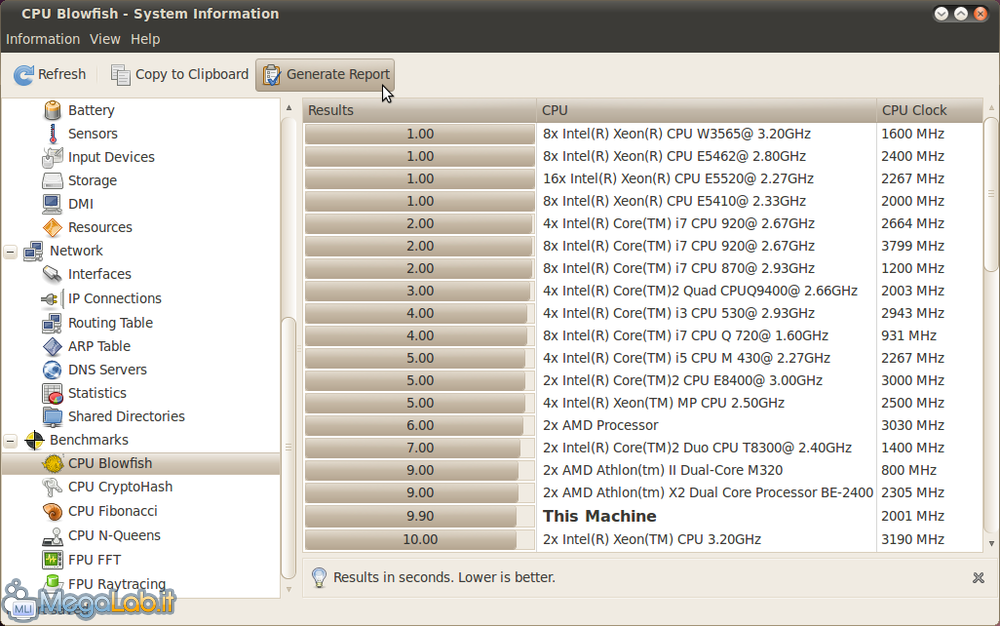Open FPU FFT waveform icon
Image resolution: width=1000 pixels, height=626 pixels.
[x=52, y=560]
